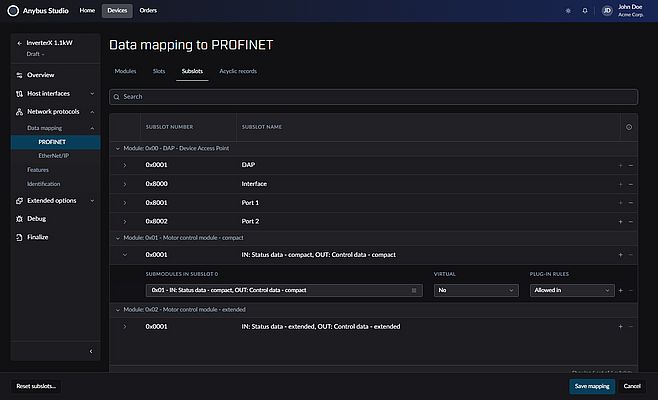Click the plus icon on the DAP row

[620, 164]
